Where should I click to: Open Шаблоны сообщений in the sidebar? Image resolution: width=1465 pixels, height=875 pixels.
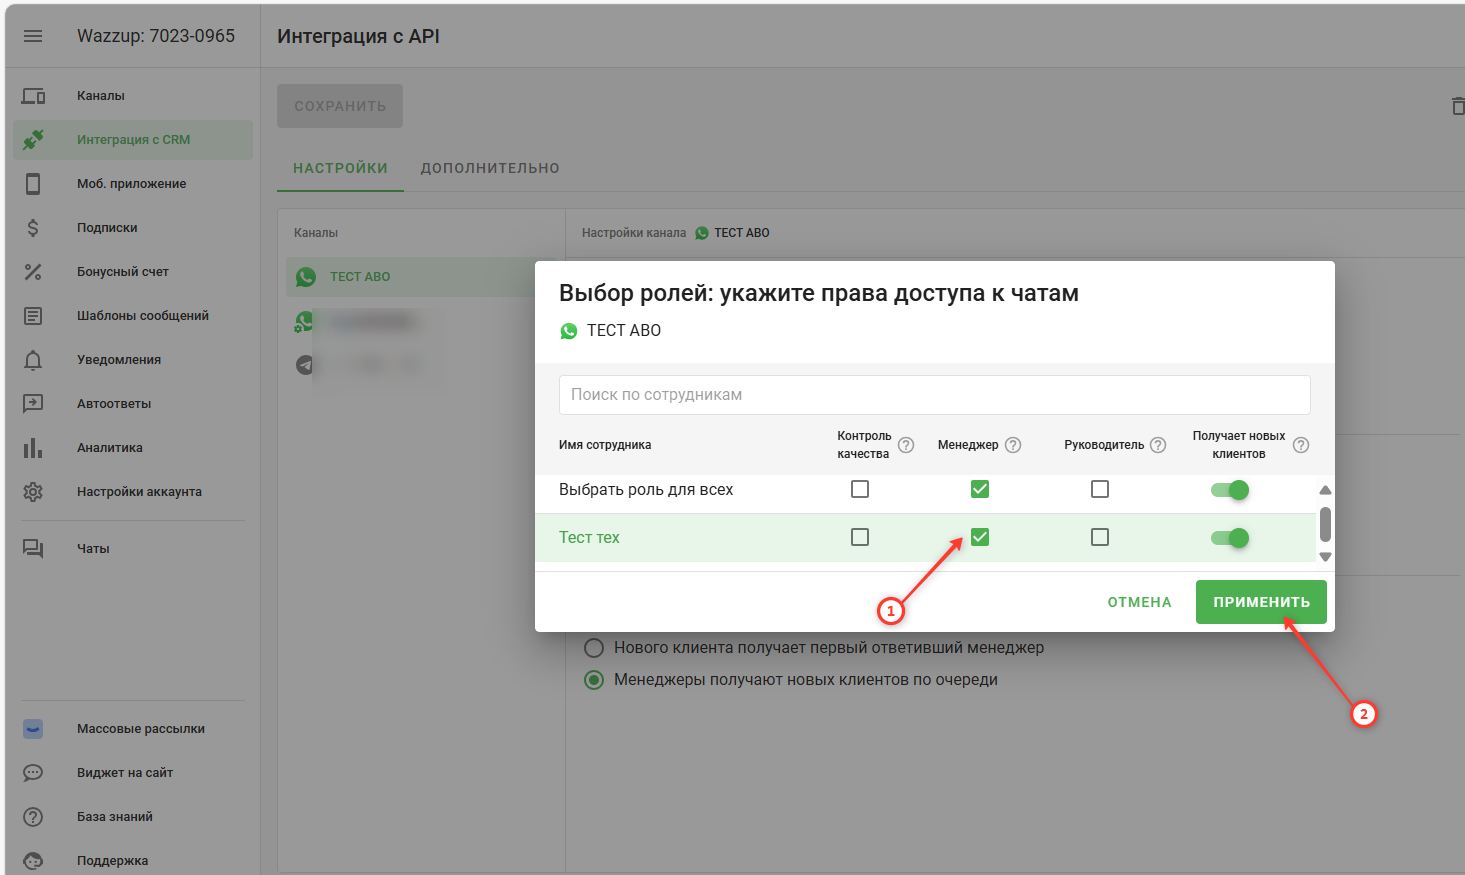(142, 316)
